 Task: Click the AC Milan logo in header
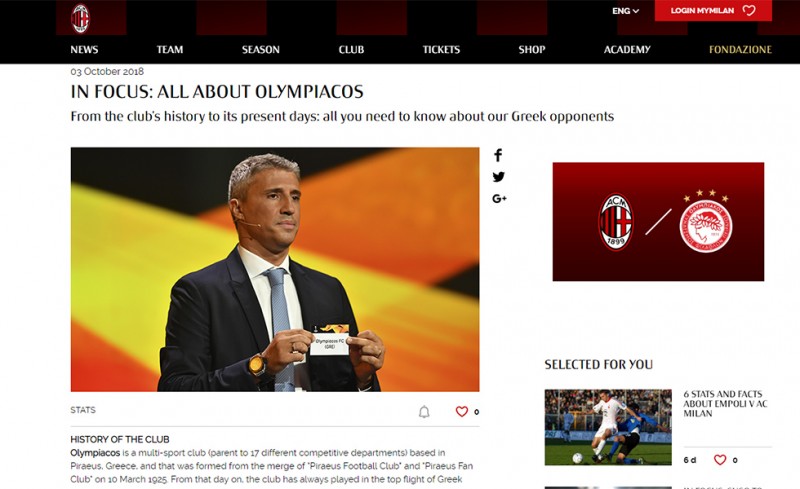[x=80, y=18]
